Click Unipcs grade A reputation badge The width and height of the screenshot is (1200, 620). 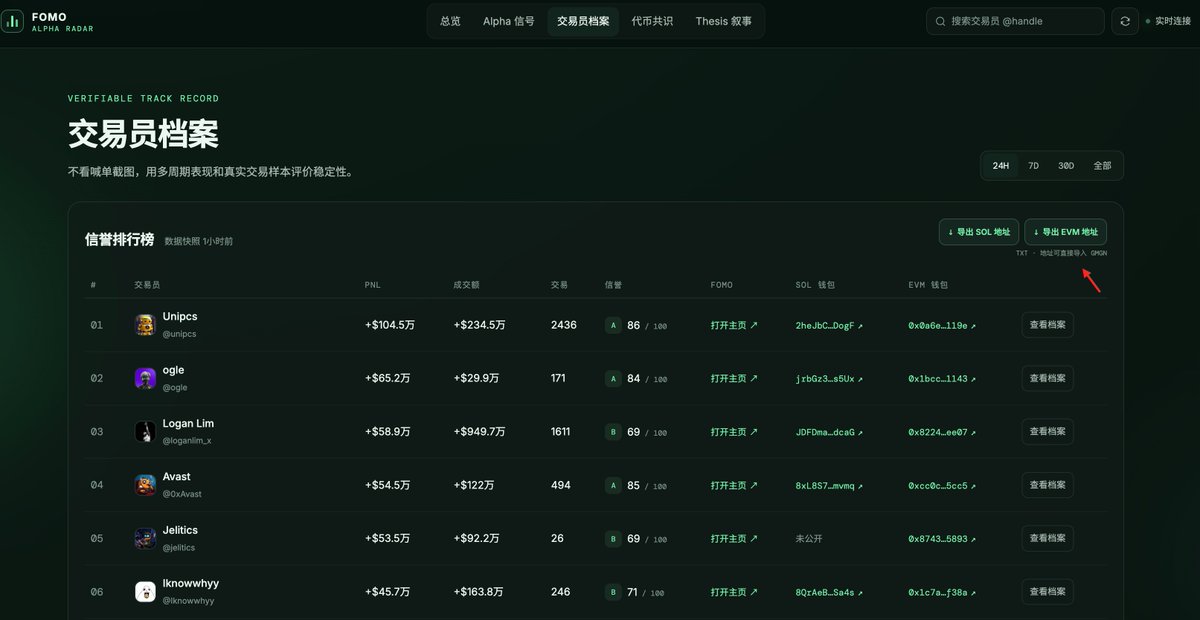point(612,325)
